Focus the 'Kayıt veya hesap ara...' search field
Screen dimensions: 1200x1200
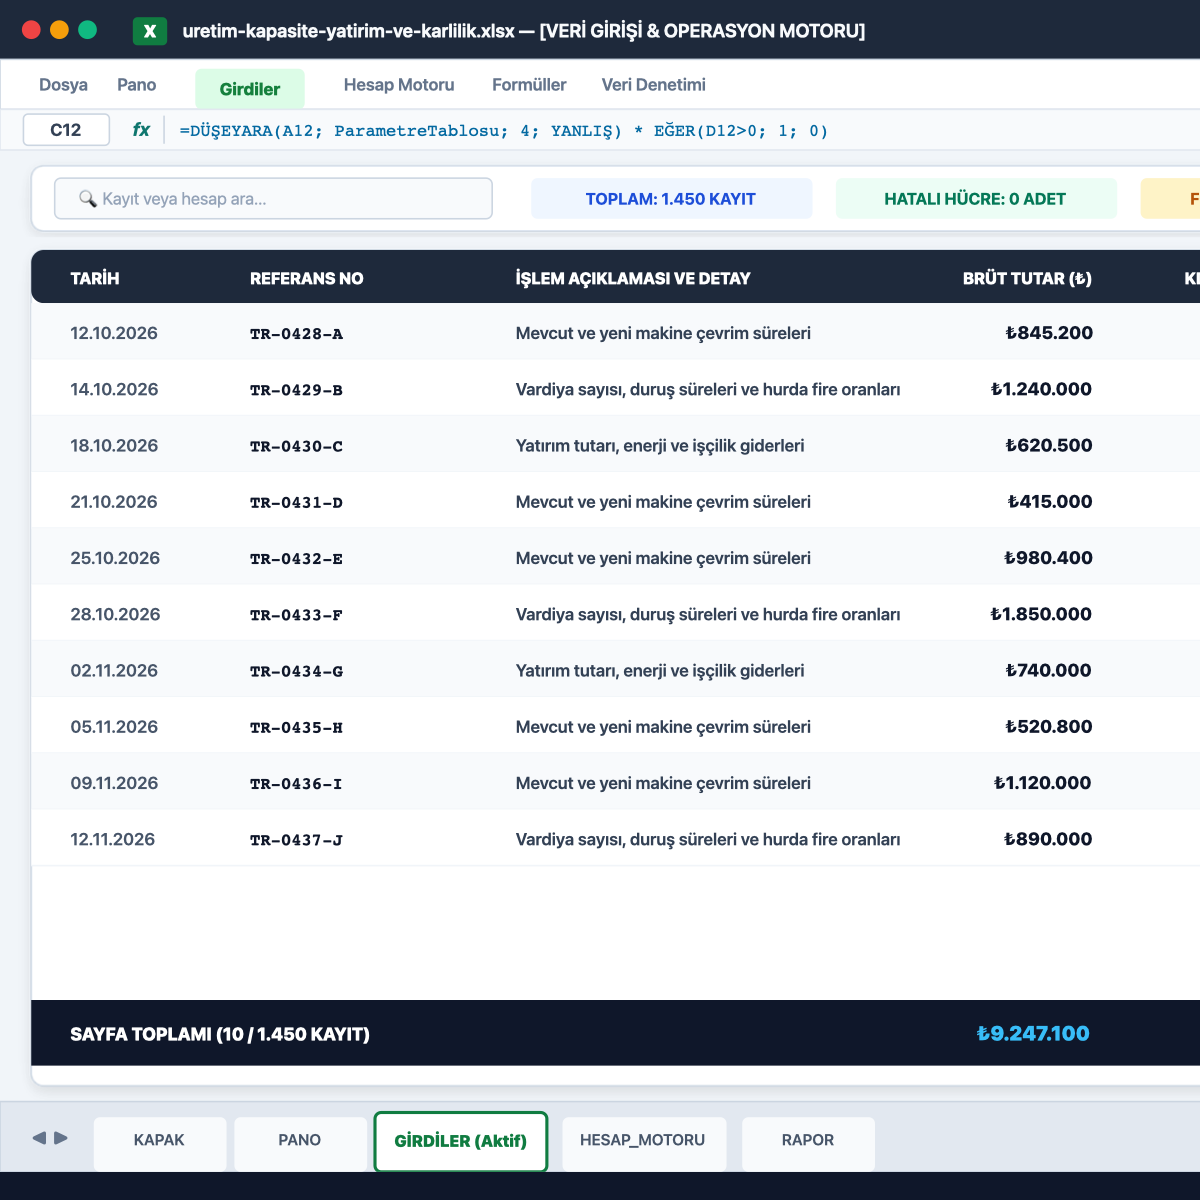pyautogui.click(x=273, y=199)
